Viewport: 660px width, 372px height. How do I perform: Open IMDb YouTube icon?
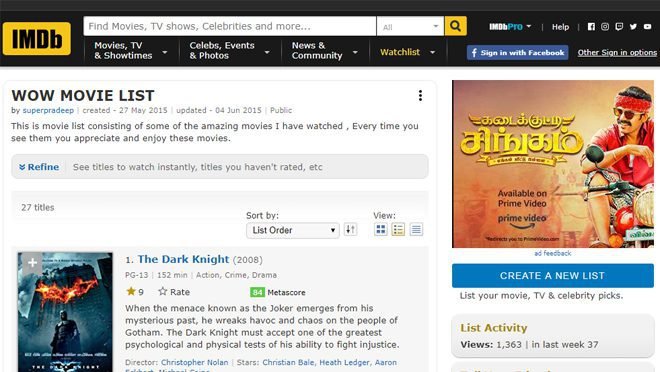tap(647, 27)
